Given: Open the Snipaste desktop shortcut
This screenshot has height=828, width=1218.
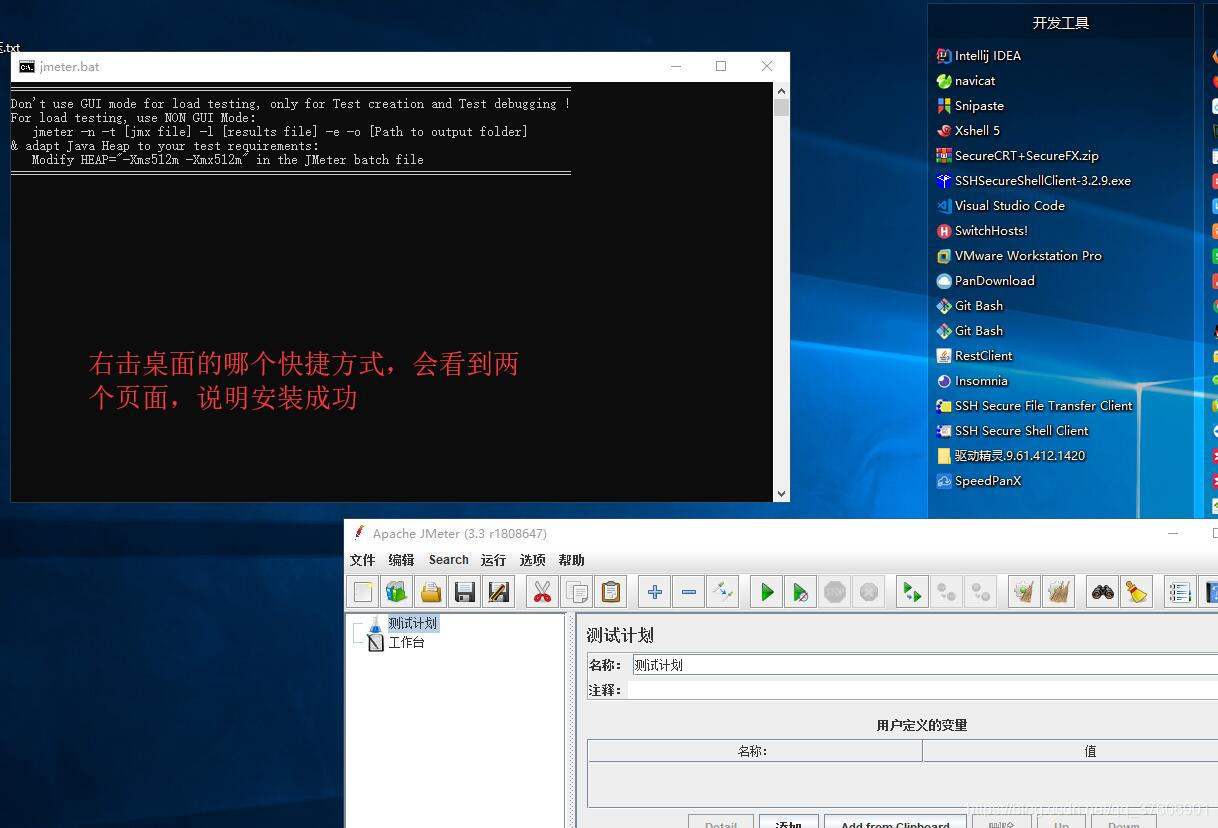Looking at the screenshot, I should tap(969, 106).
